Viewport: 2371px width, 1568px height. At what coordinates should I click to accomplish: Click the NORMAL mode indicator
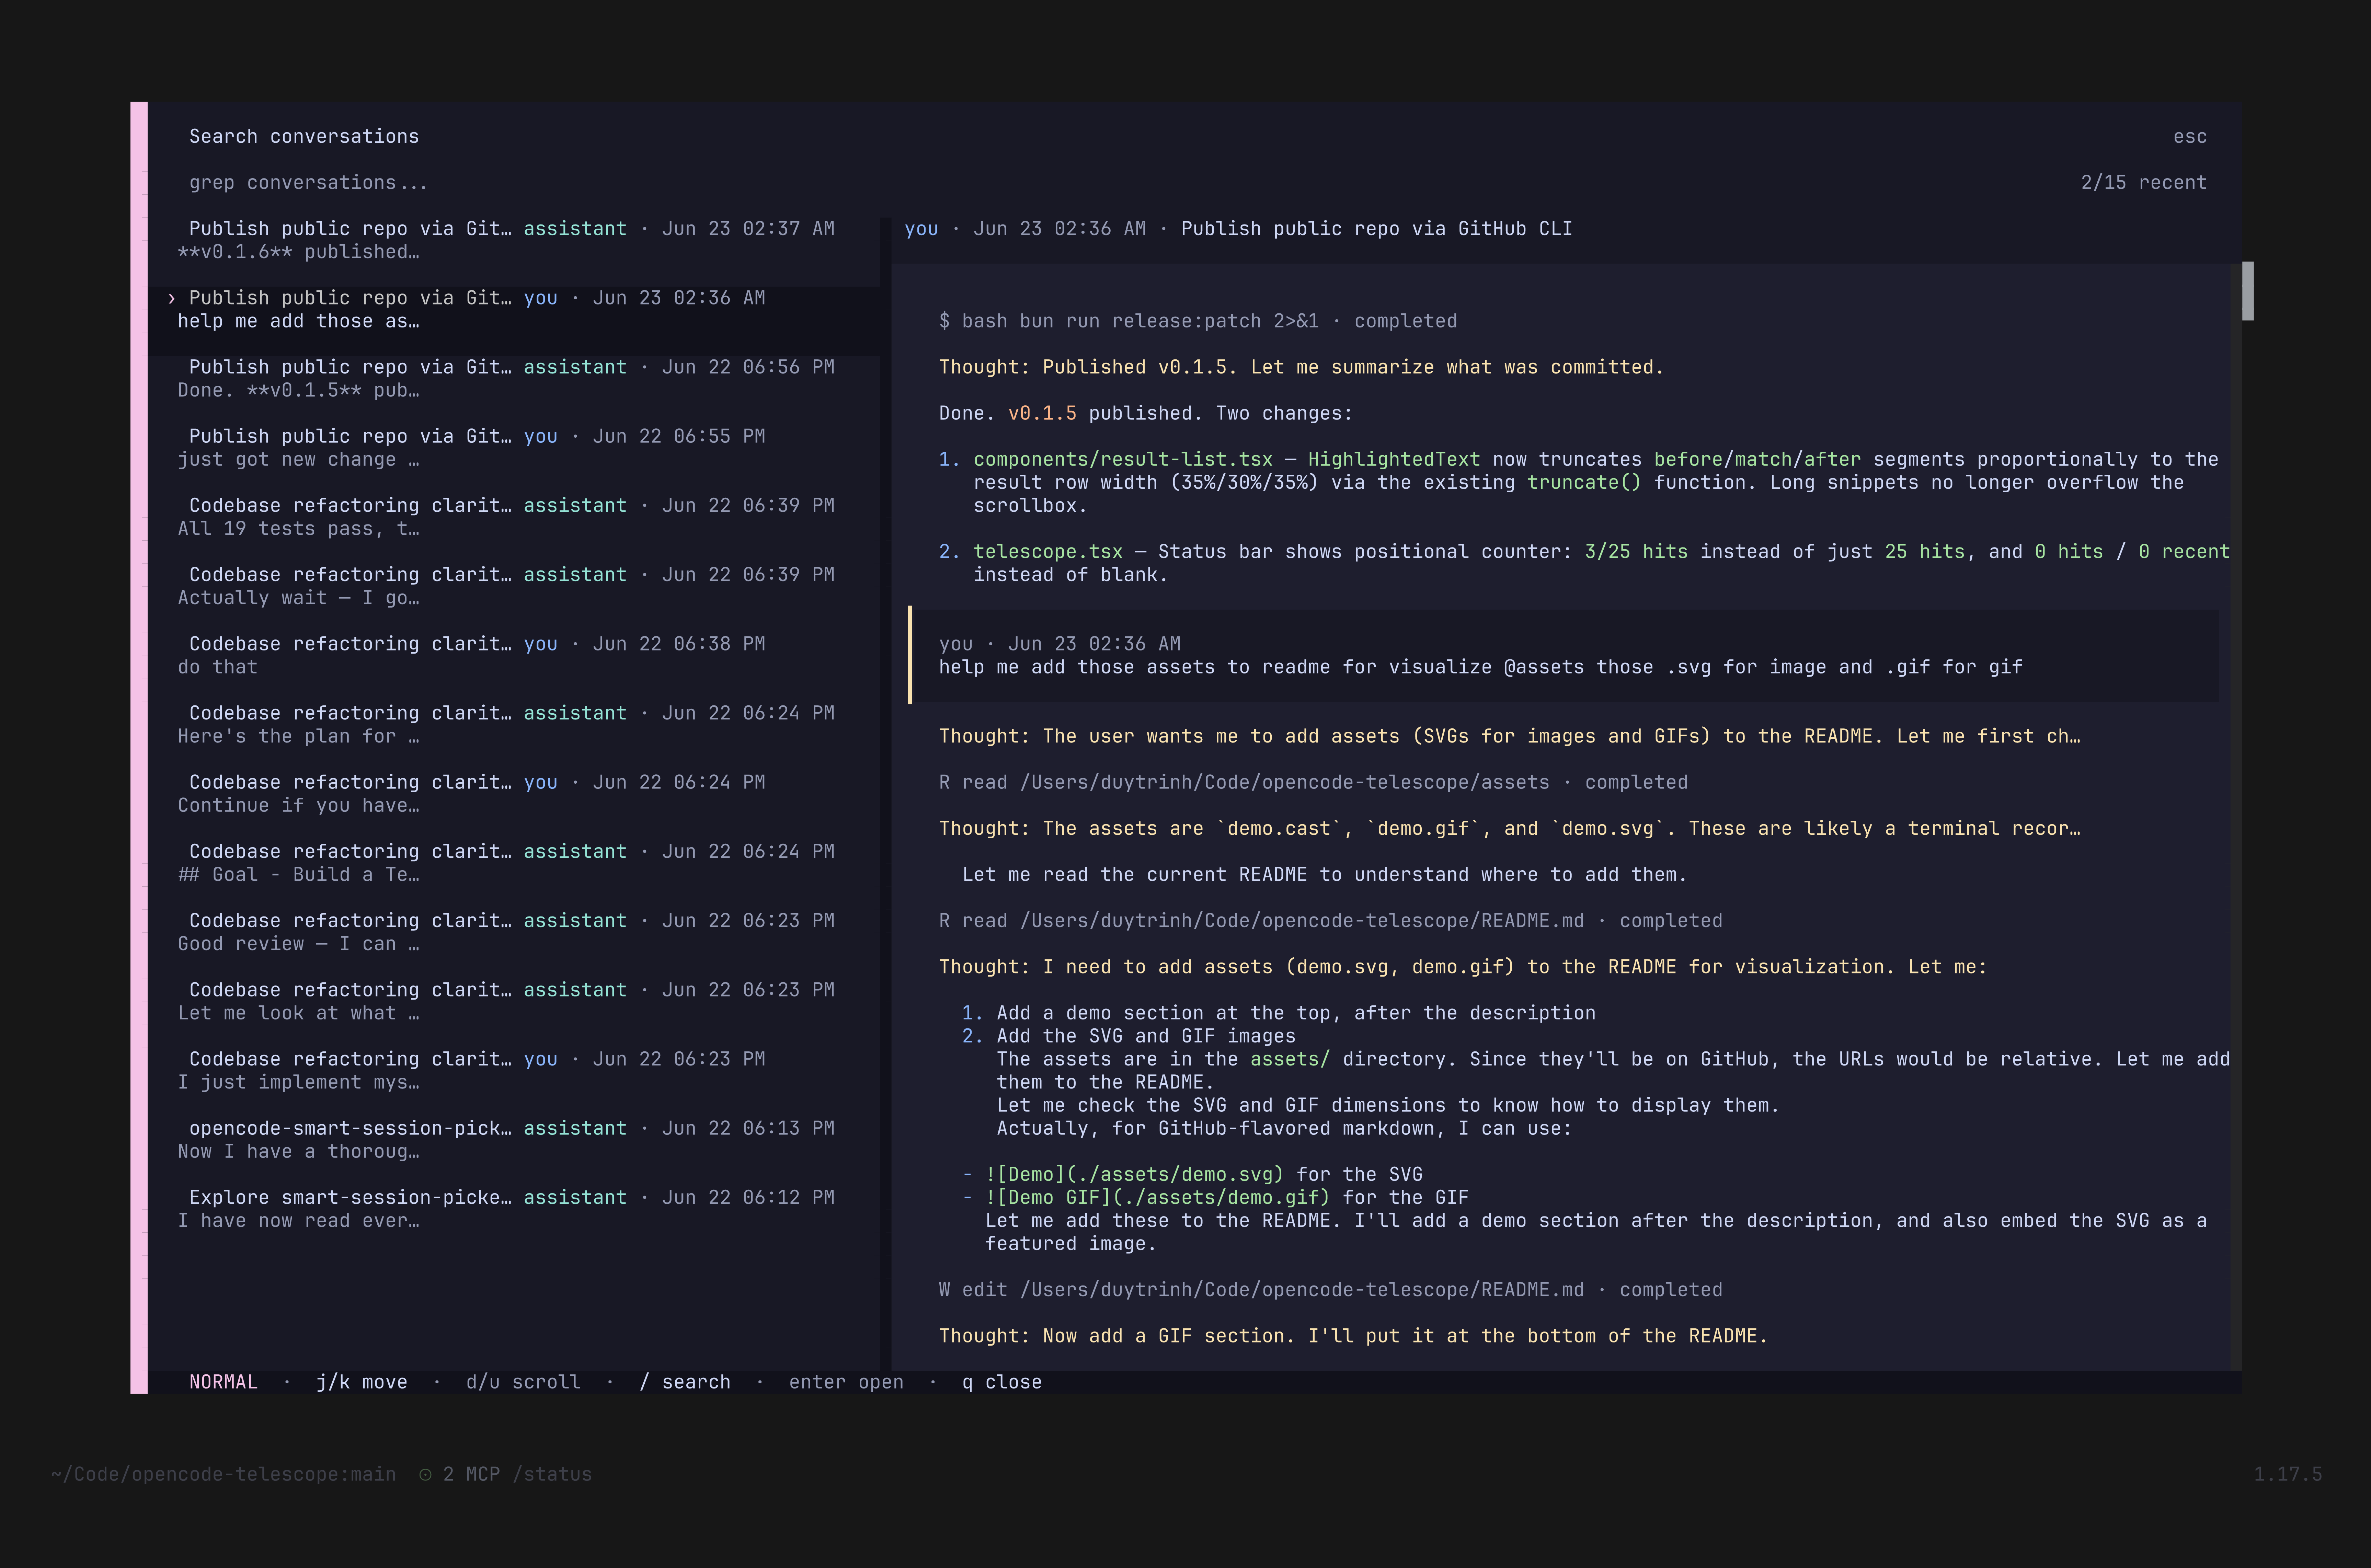pyautogui.click(x=223, y=1382)
